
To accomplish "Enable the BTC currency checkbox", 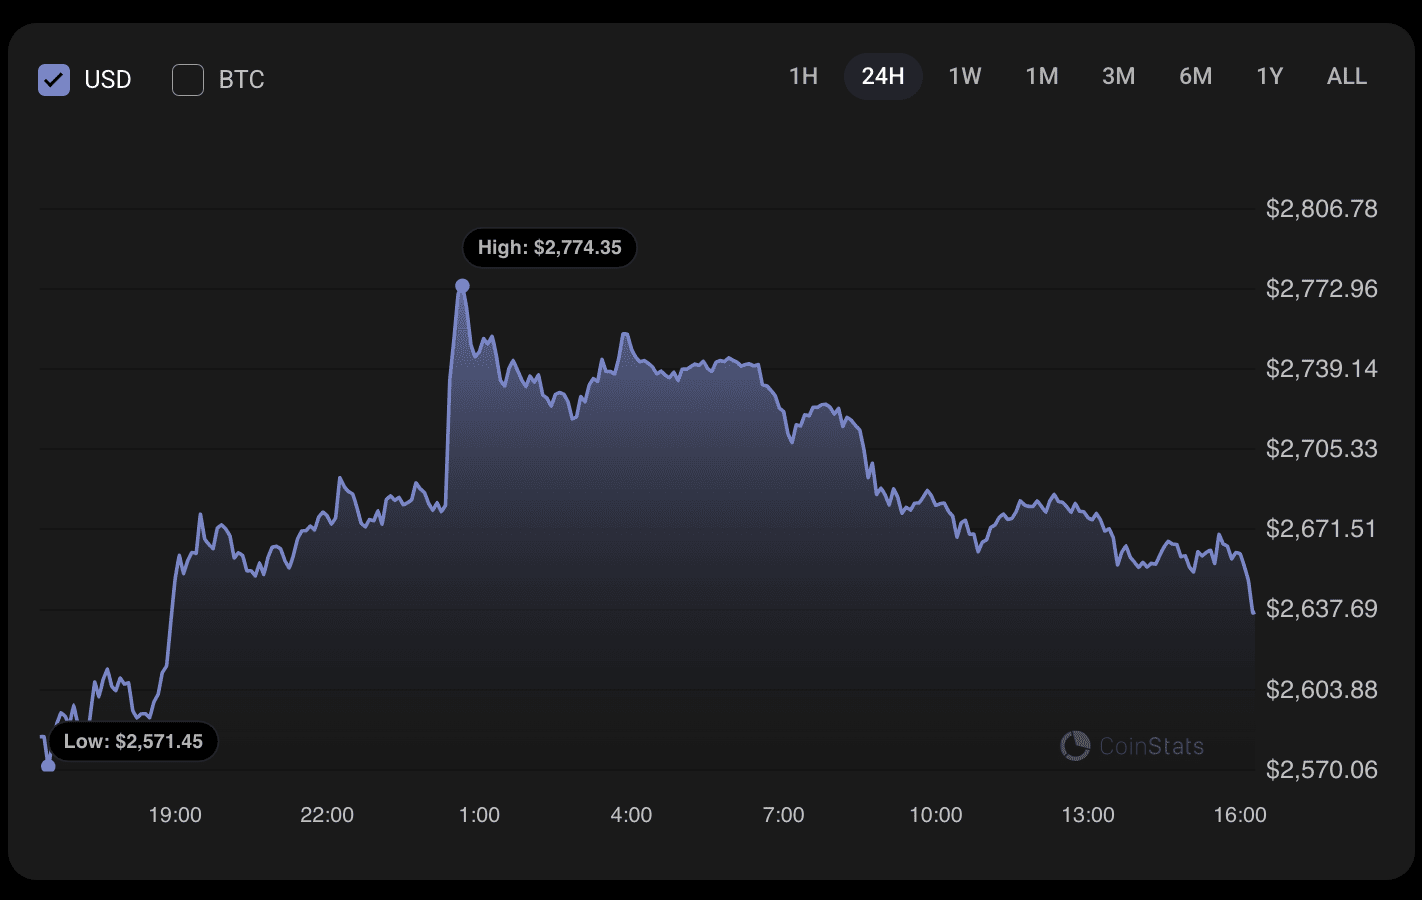I will click(188, 80).
